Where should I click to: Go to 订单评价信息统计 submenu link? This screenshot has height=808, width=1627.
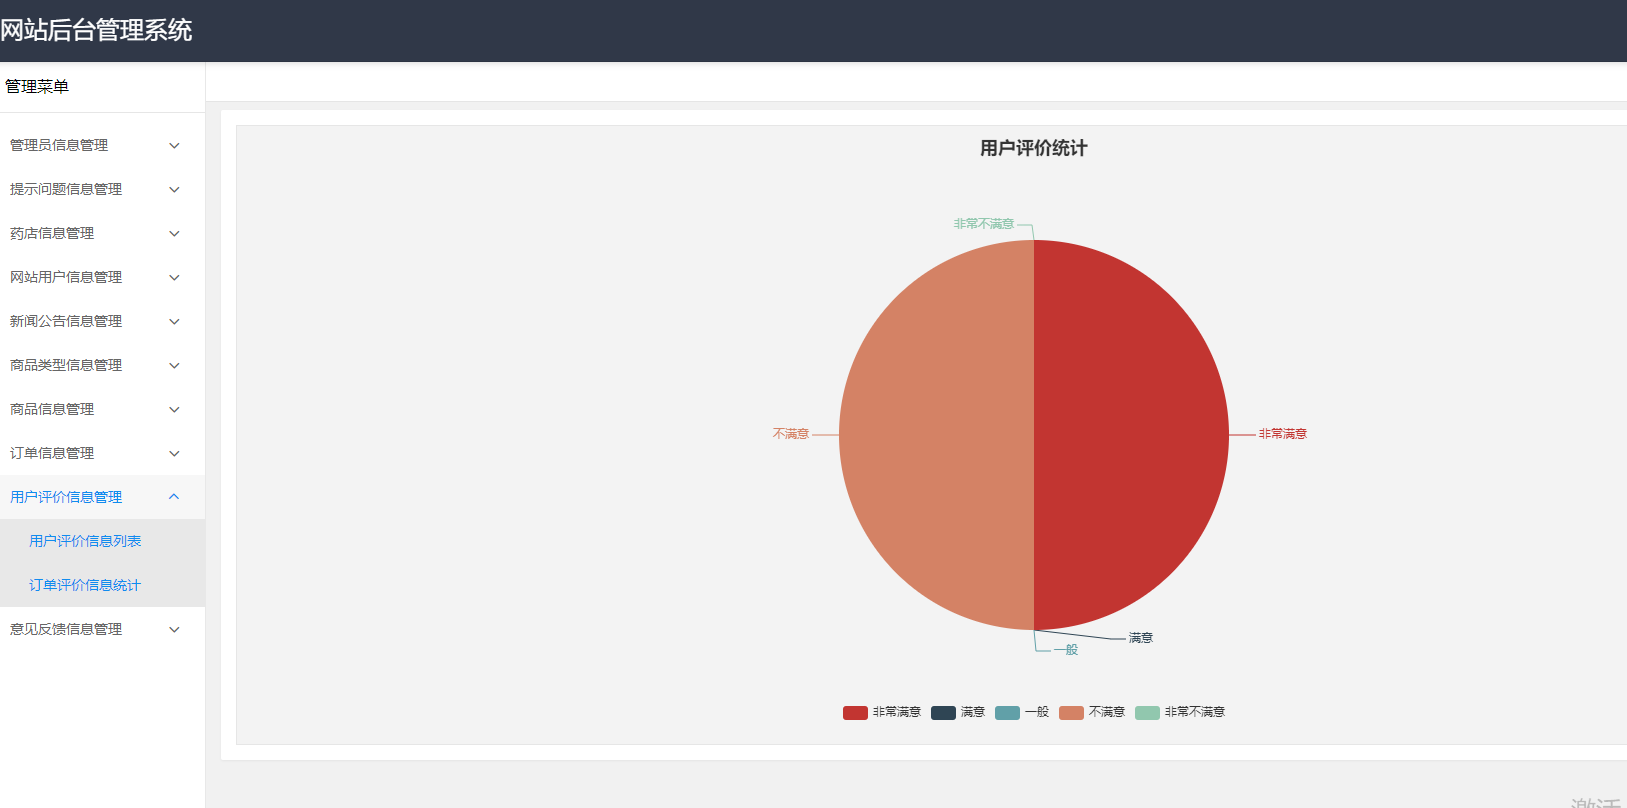(85, 585)
